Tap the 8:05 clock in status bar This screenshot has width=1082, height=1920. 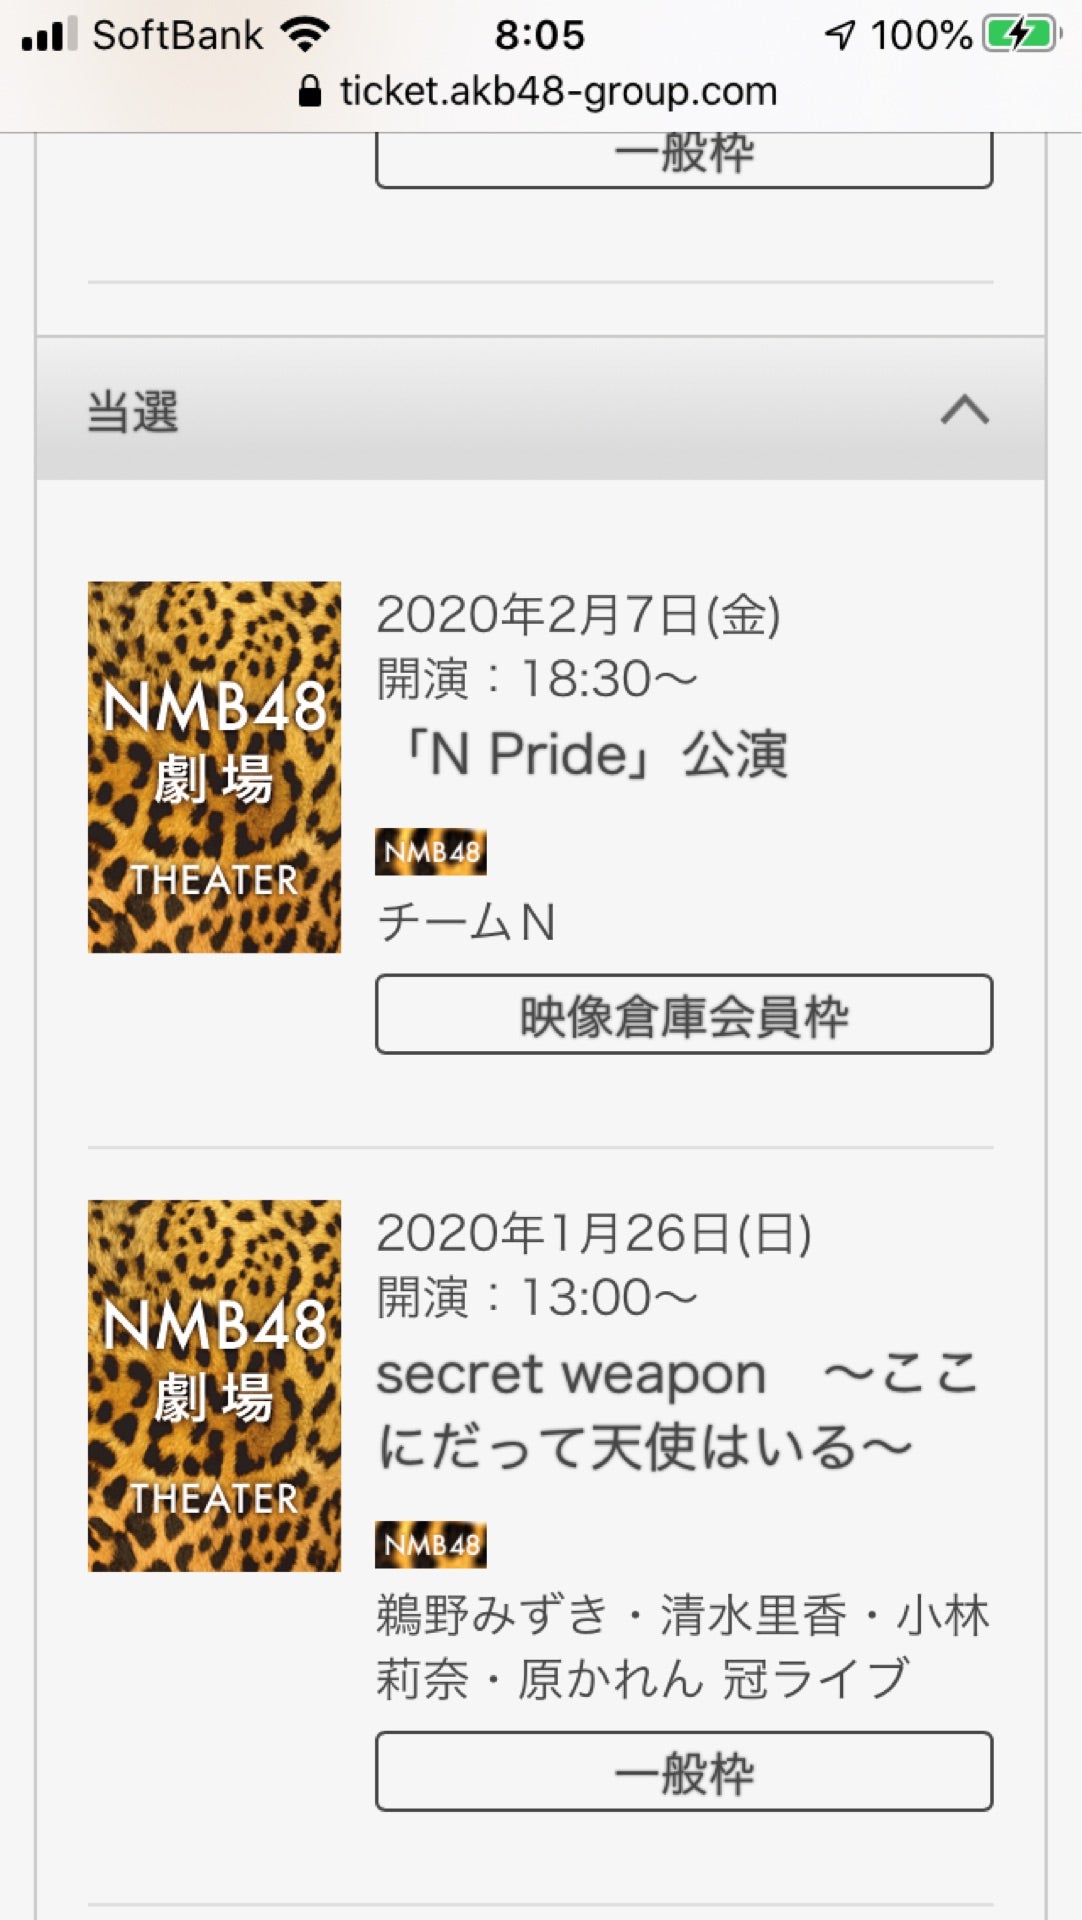pos(540,35)
